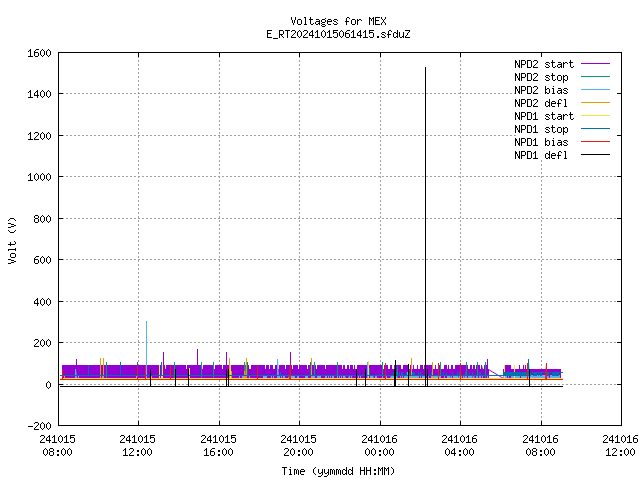Click the 1400 y-axis tick label
The width and height of the screenshot is (640, 480).
coord(39,94)
